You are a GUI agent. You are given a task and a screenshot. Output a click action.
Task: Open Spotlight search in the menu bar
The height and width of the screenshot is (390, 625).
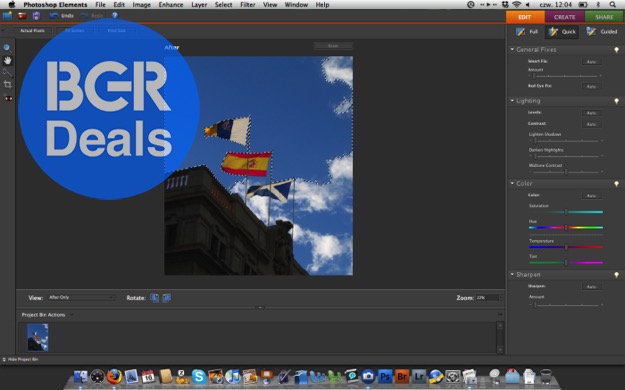(x=613, y=5)
